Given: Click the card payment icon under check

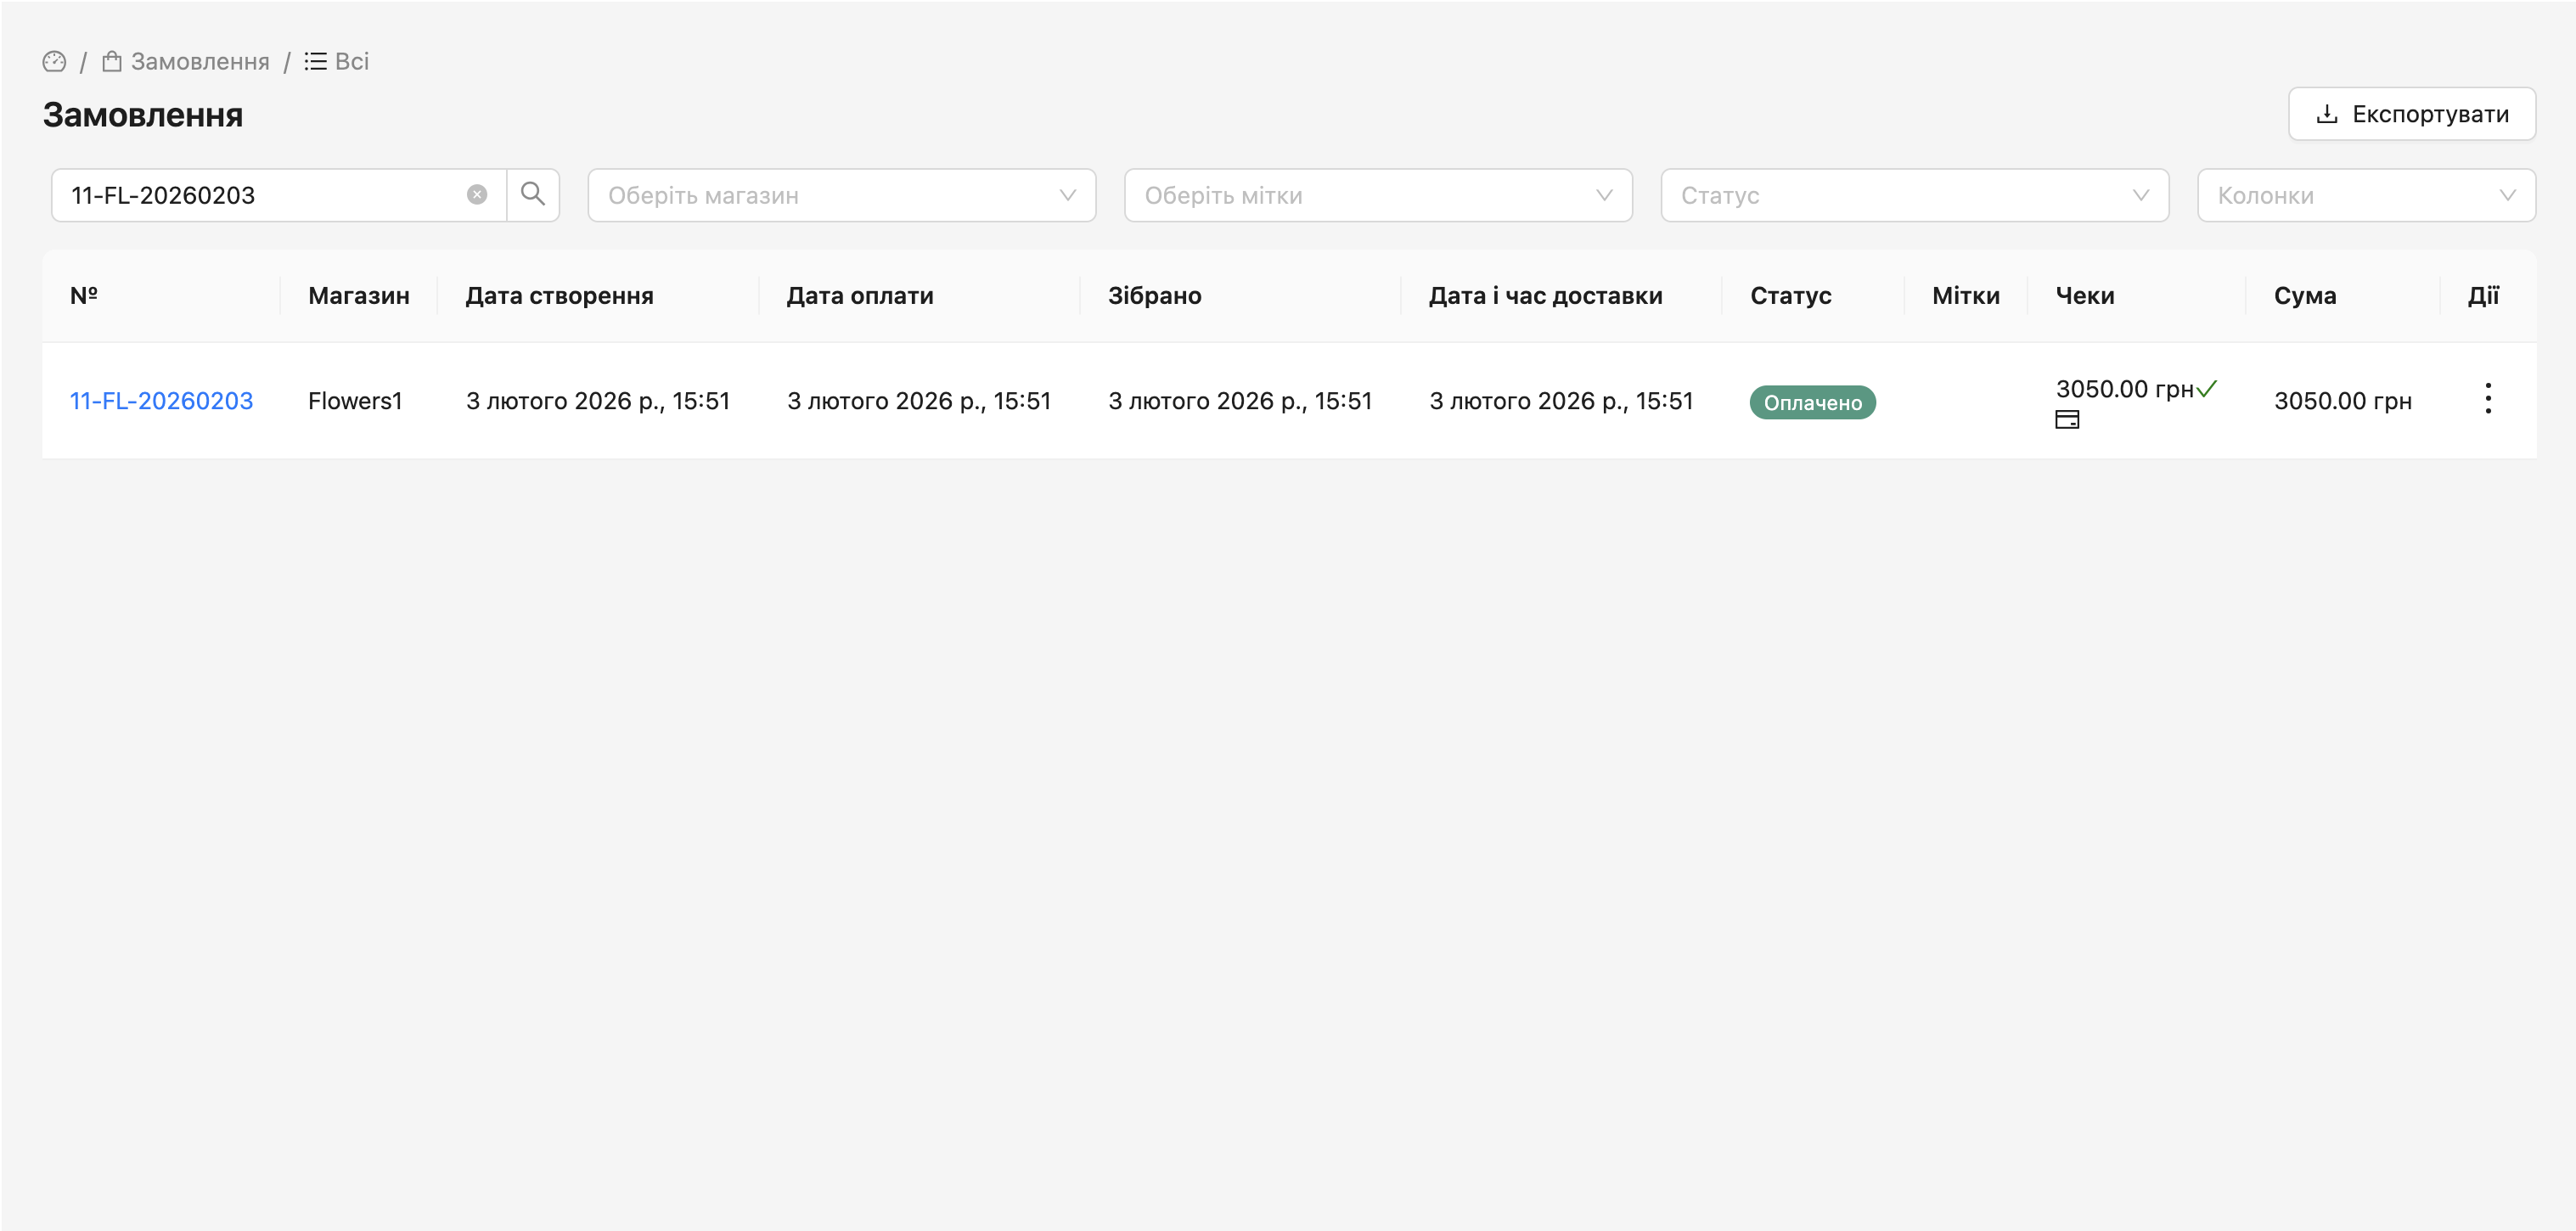Looking at the screenshot, I should (2066, 420).
